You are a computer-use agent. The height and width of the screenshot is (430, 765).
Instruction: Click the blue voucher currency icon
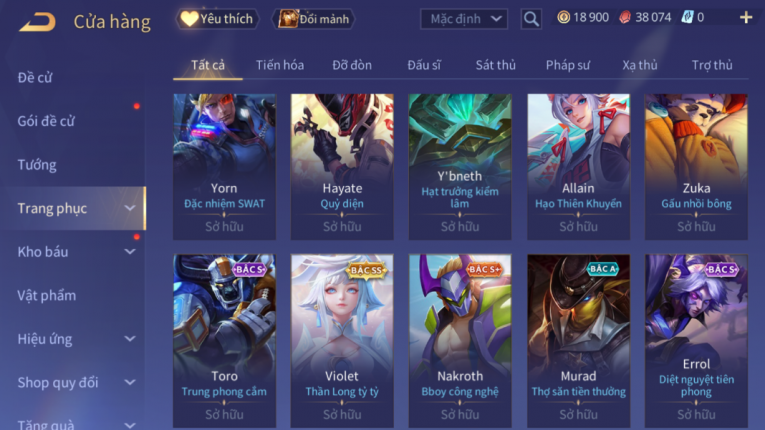click(687, 18)
